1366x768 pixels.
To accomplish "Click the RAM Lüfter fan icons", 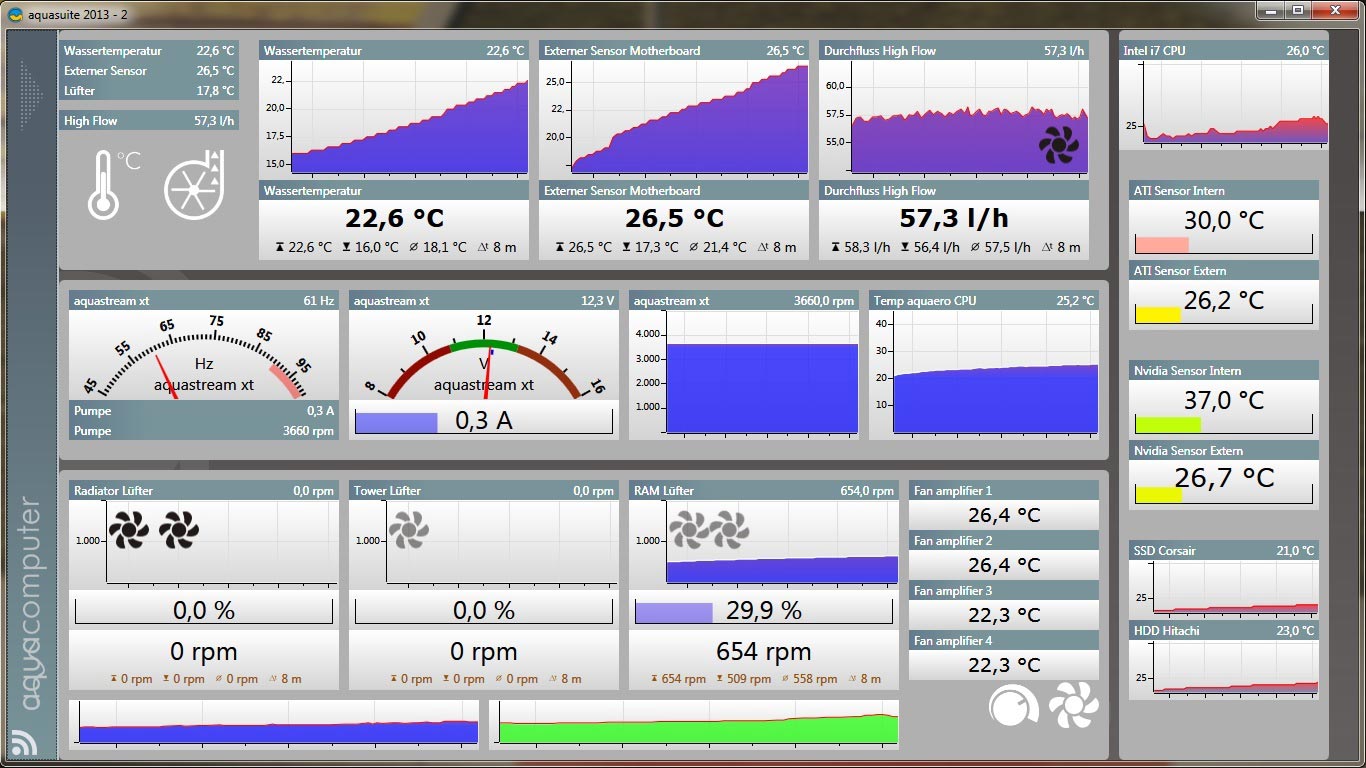I will coord(709,530).
